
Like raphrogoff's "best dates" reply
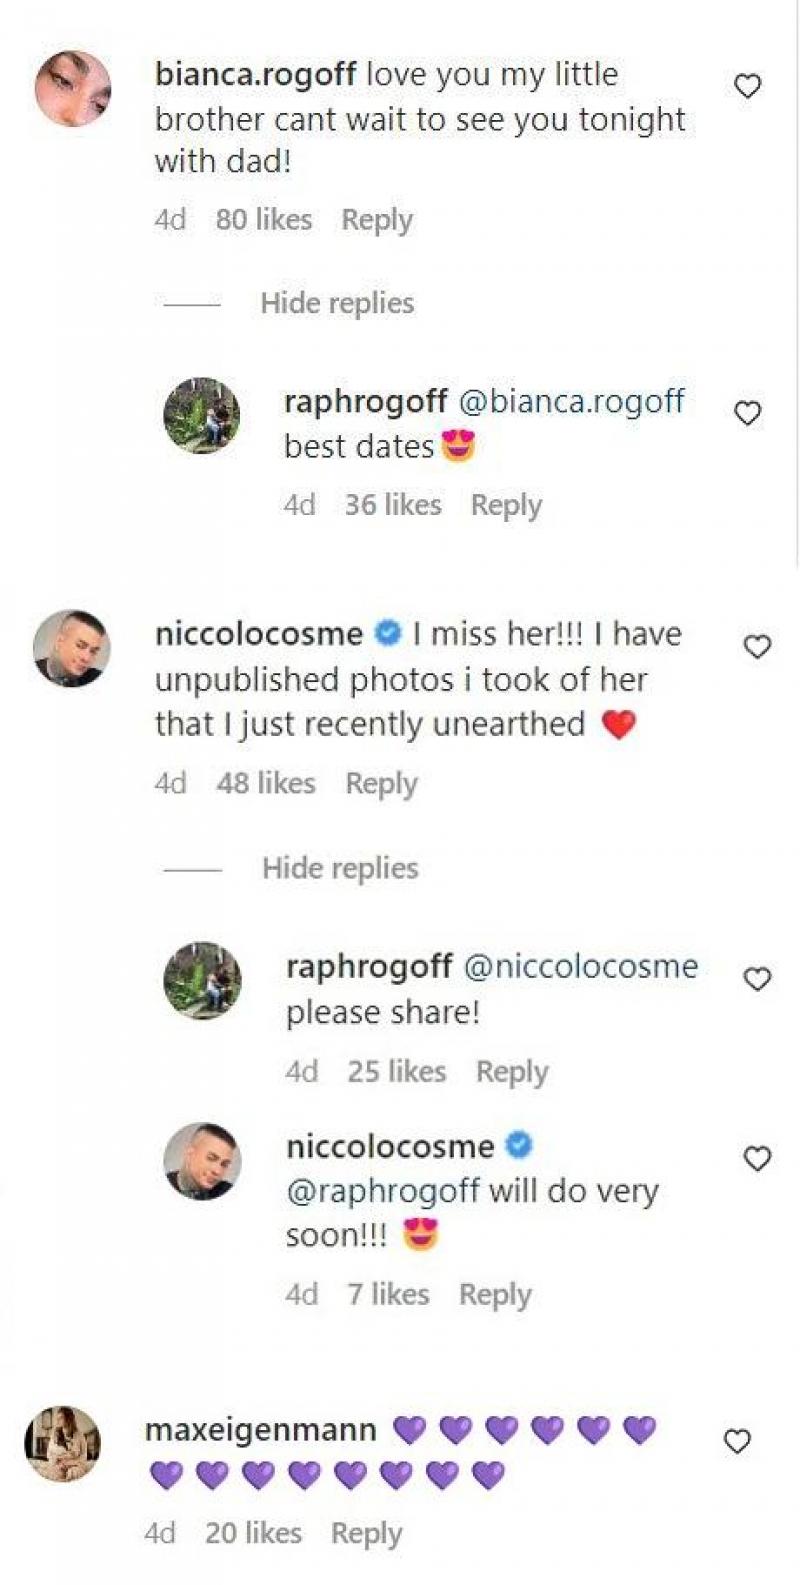point(748,413)
